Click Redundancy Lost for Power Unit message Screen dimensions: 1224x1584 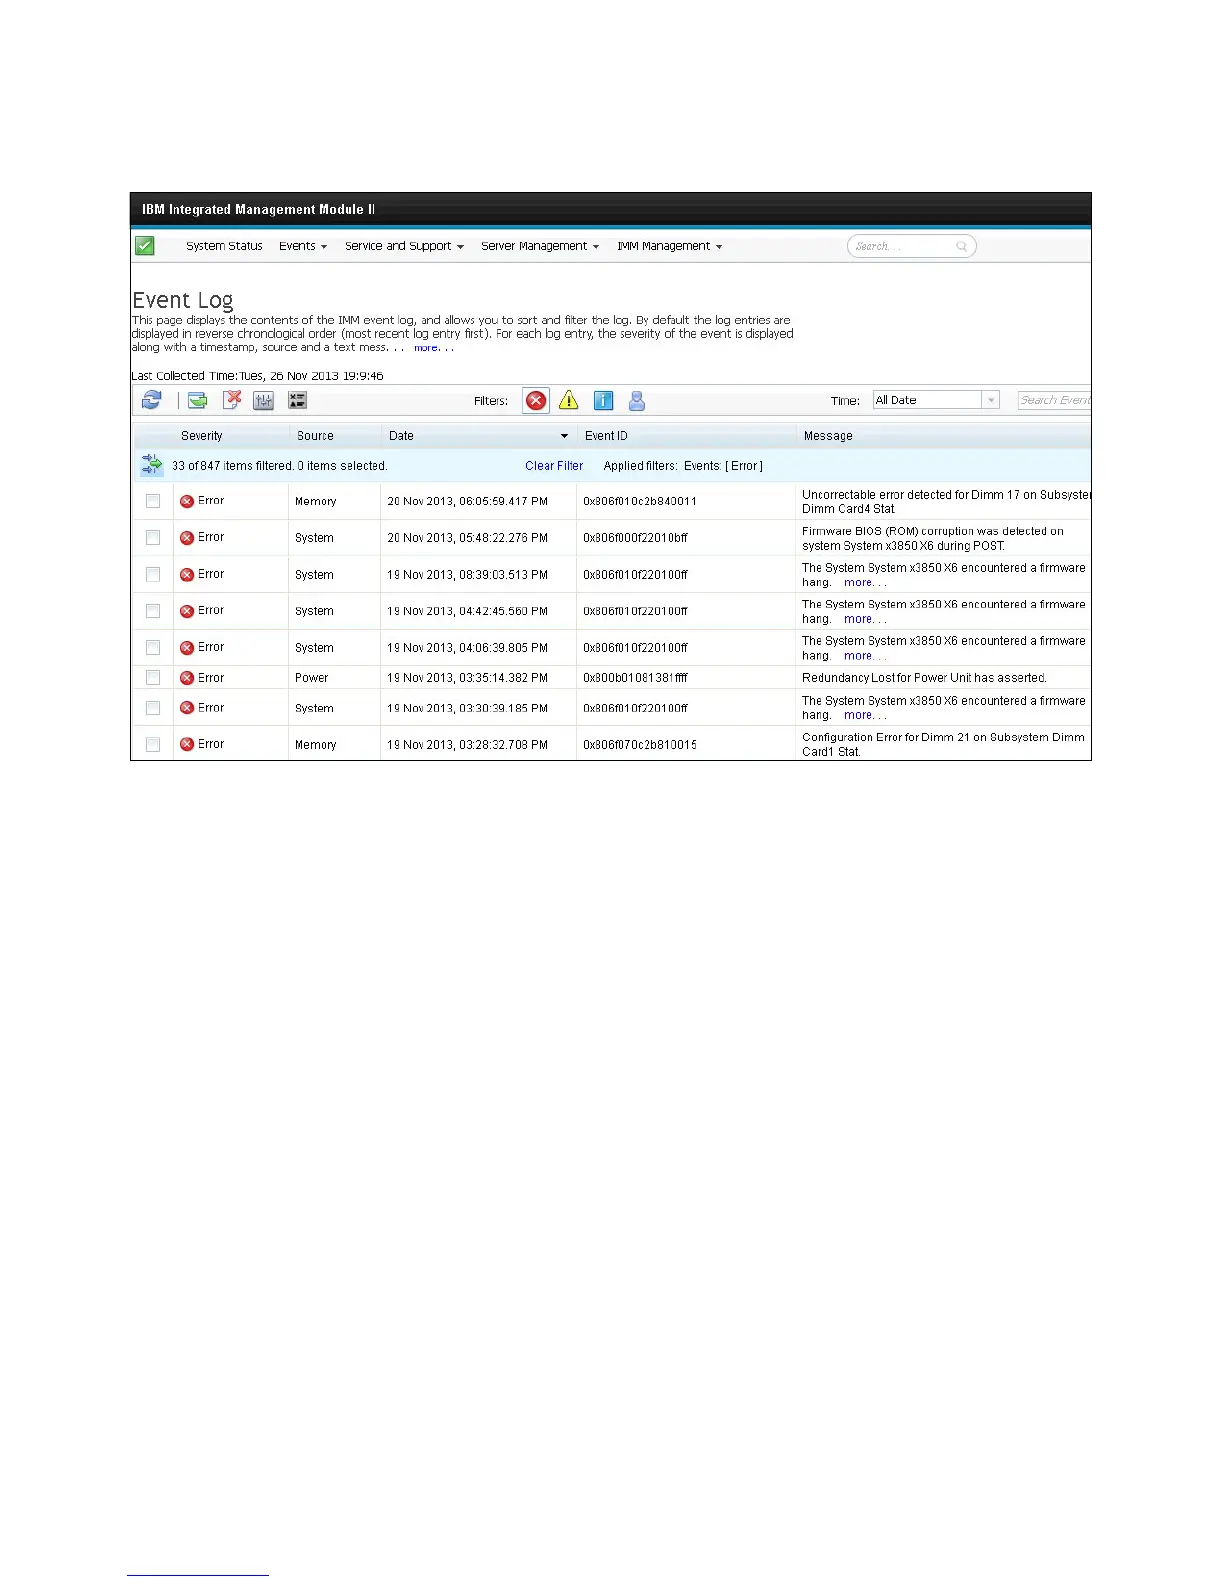coord(924,678)
